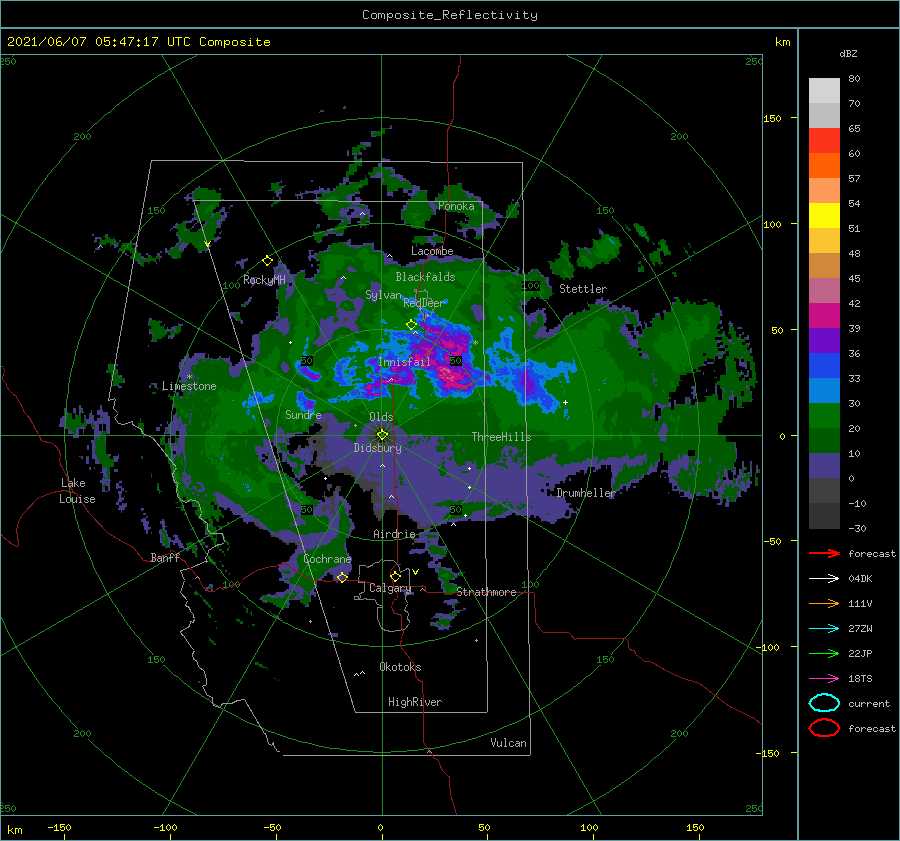The width and height of the screenshot is (900, 841).
Task: Click the dBZ legend heading
Action: 848,54
